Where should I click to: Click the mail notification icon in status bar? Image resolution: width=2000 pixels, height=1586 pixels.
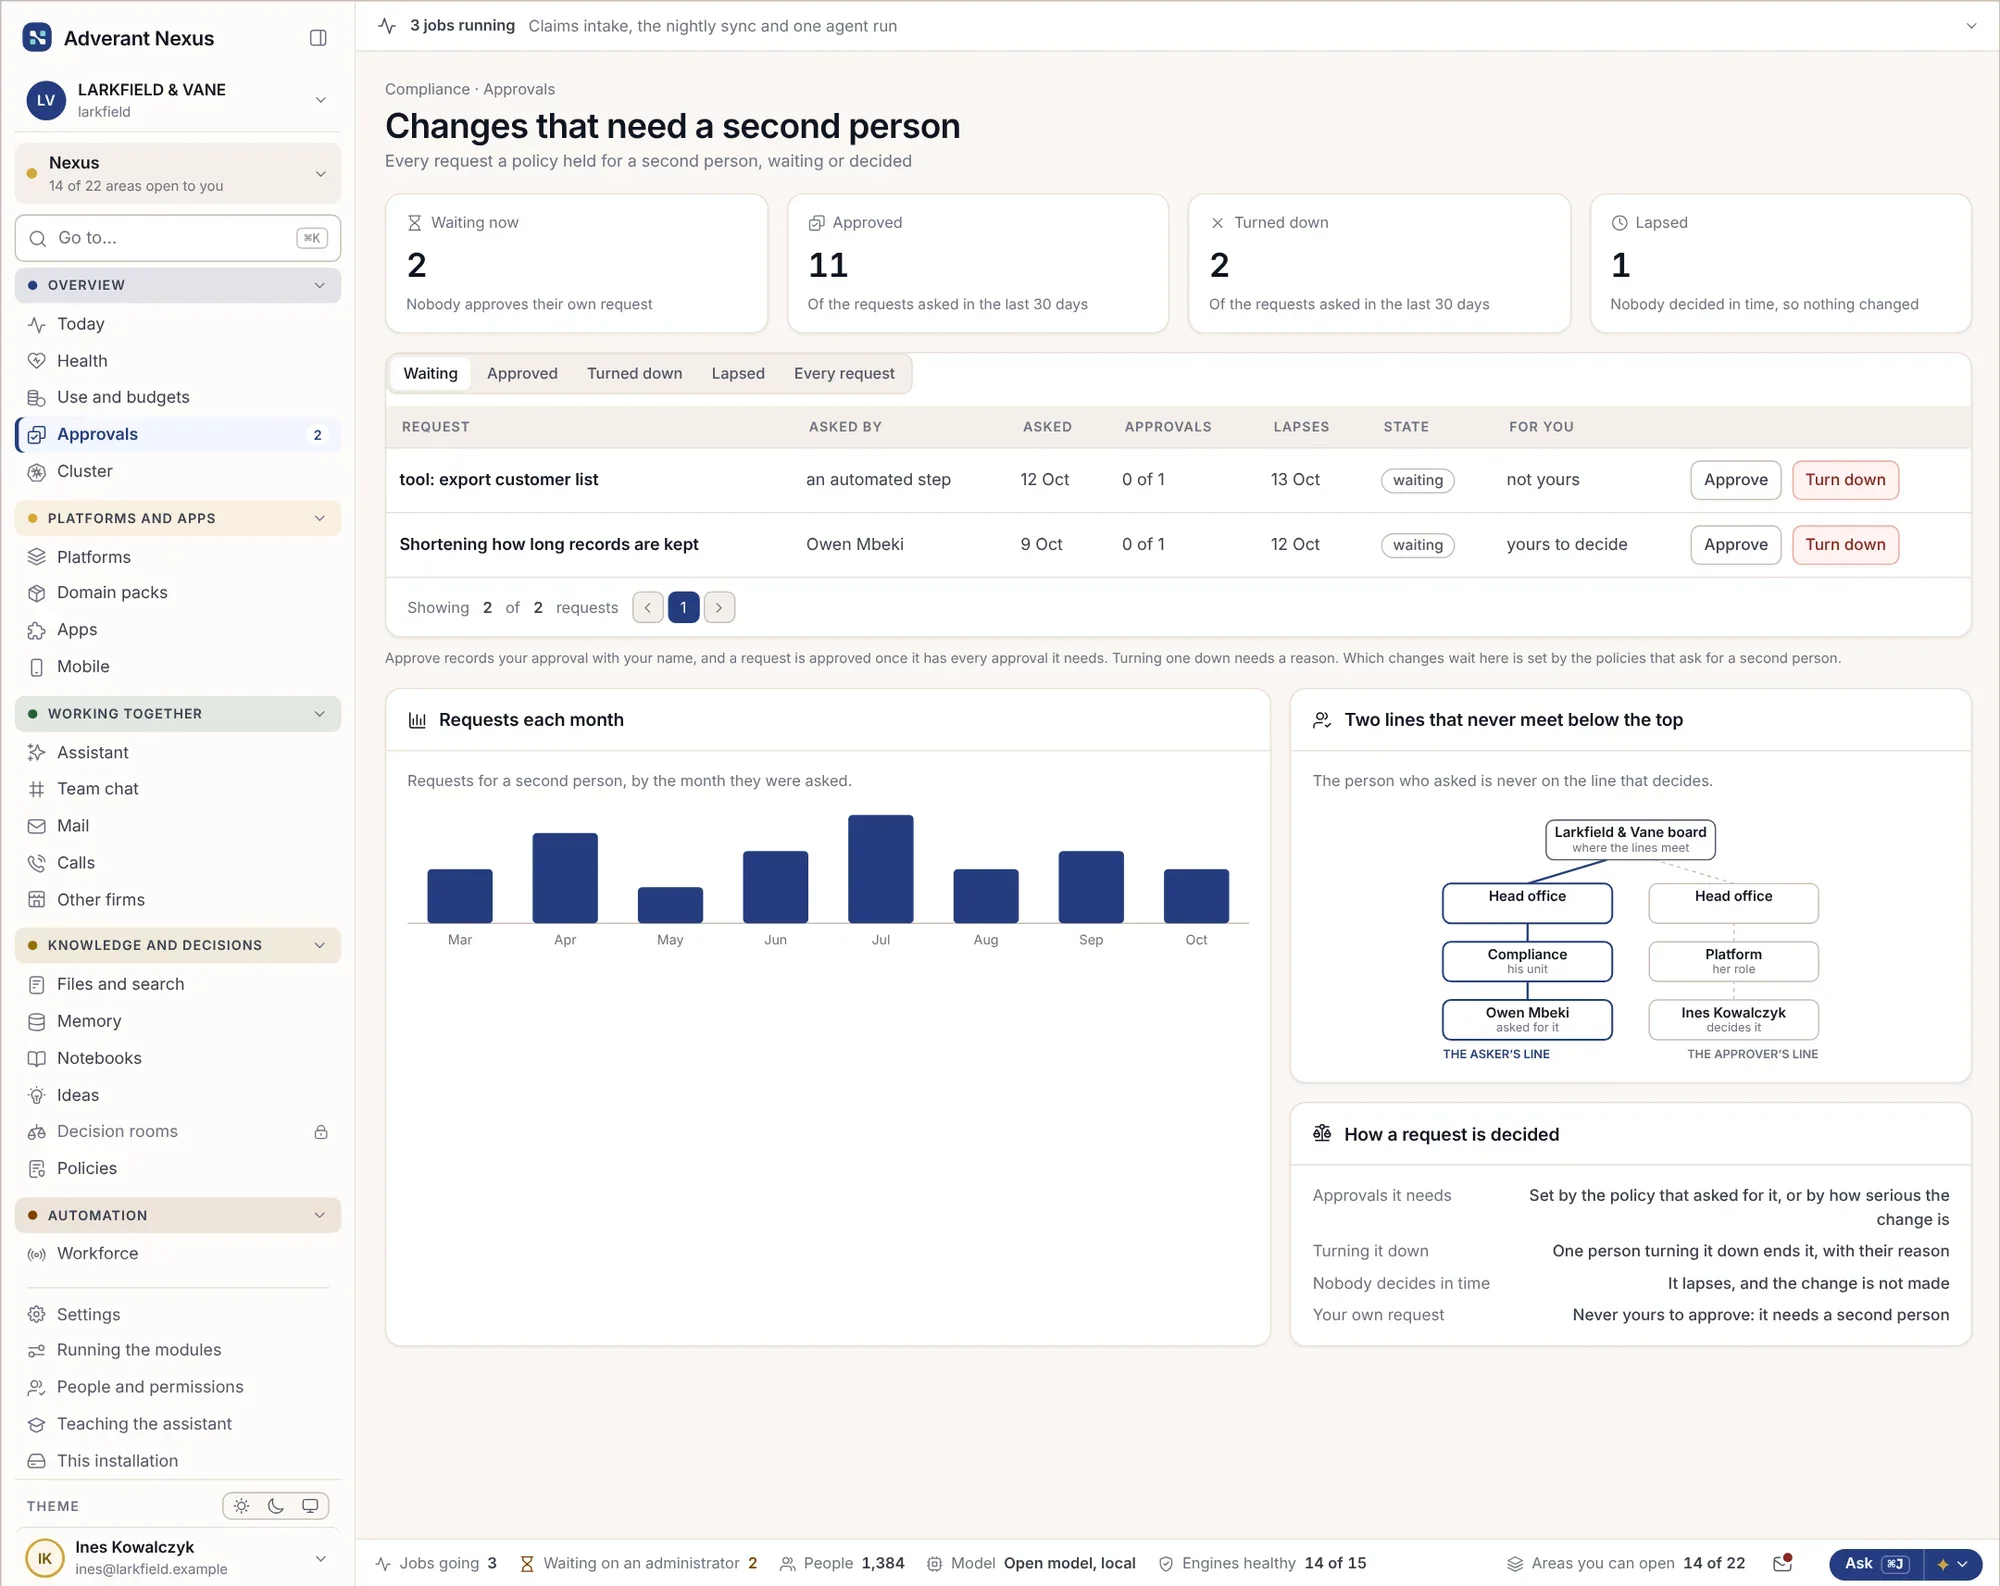tap(1782, 1563)
